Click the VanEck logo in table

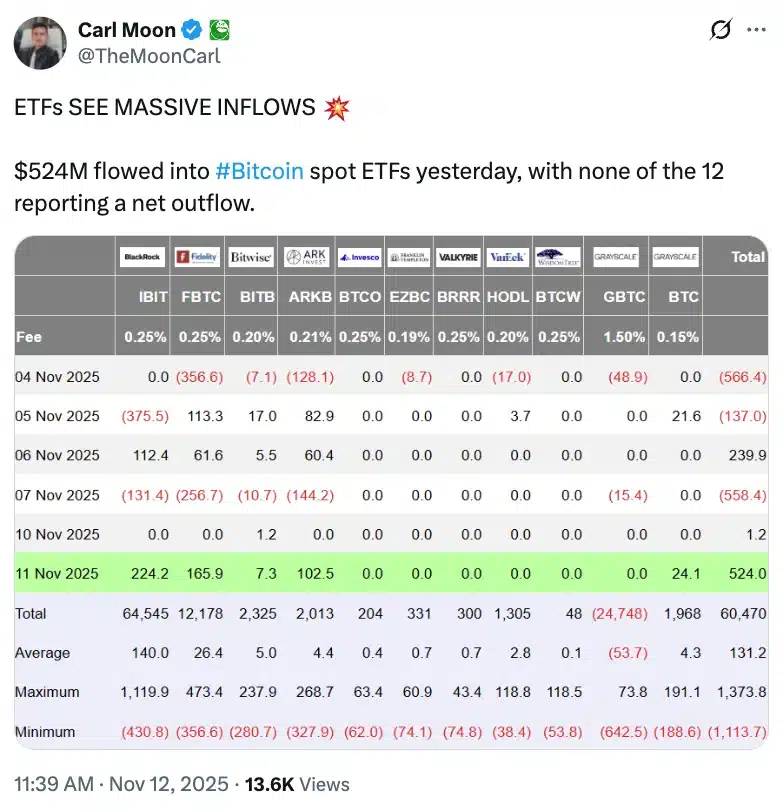(507, 257)
